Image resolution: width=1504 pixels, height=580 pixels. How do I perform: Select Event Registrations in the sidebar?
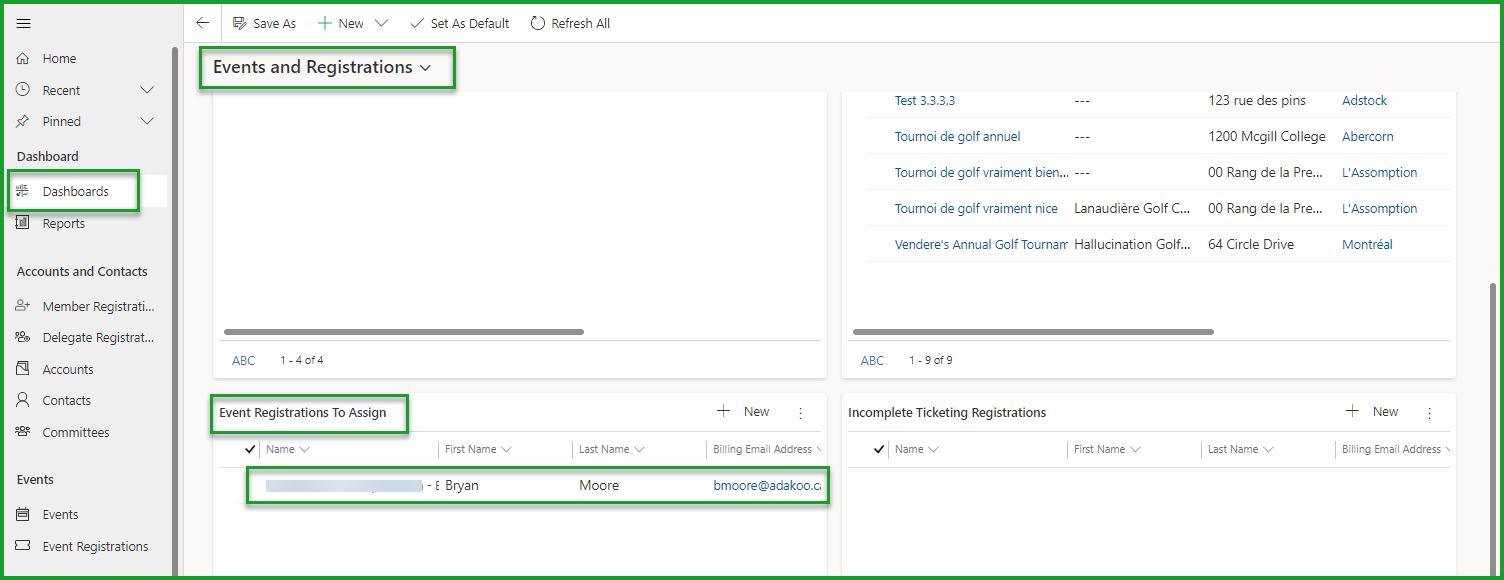point(95,547)
